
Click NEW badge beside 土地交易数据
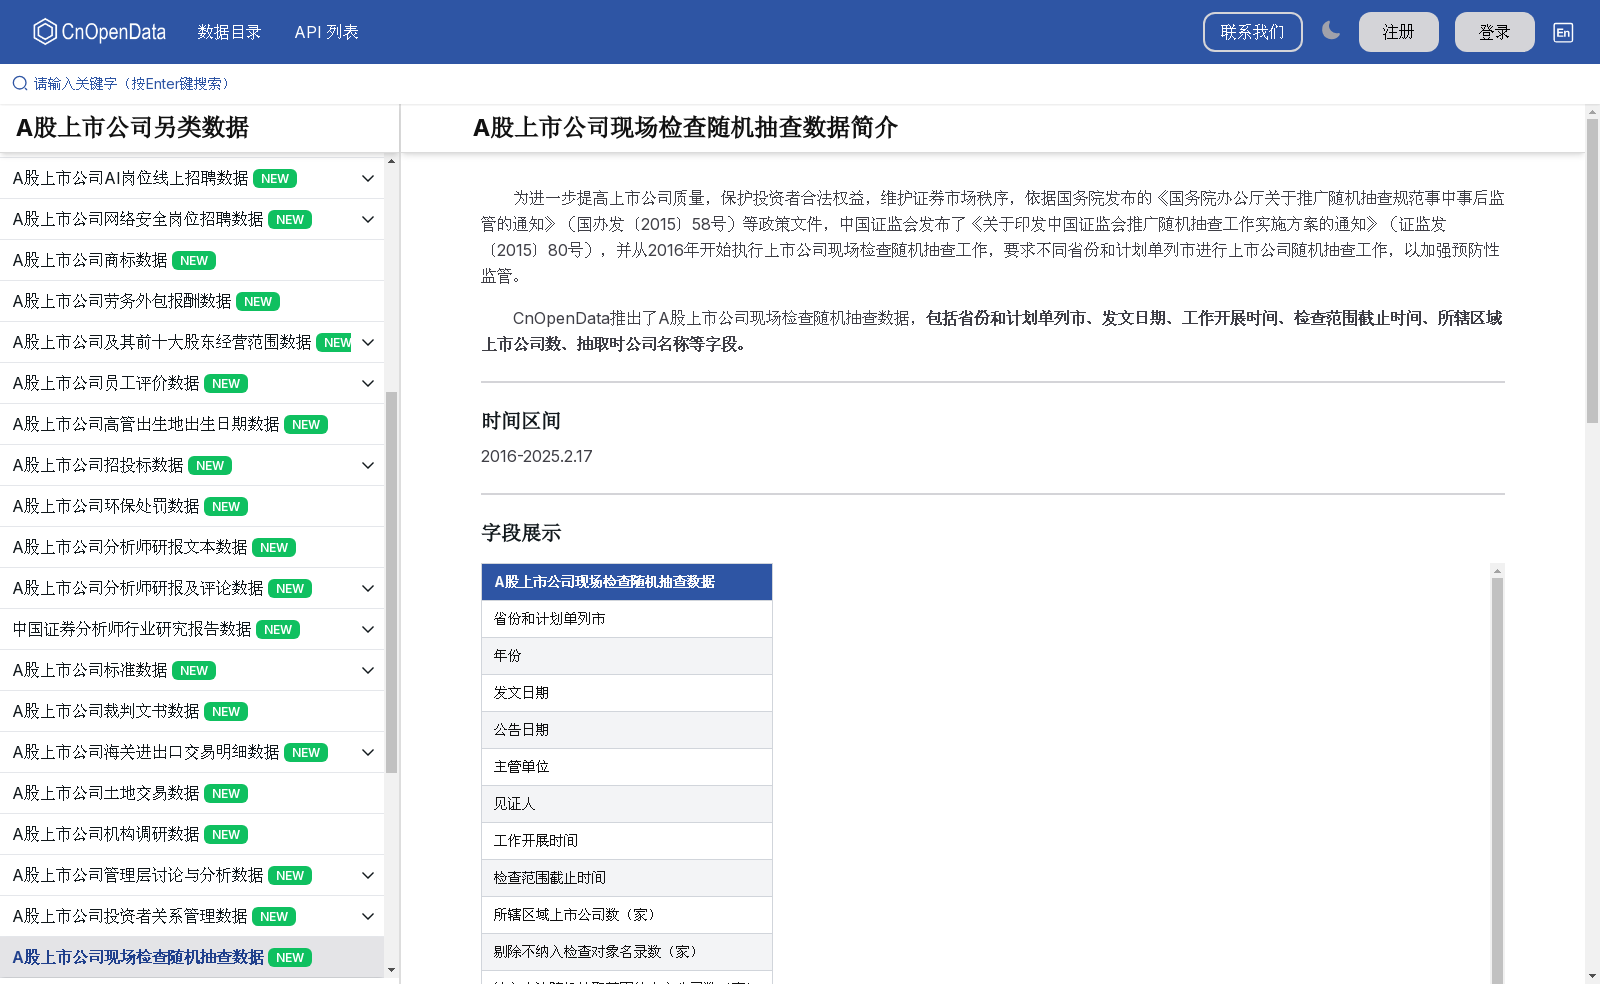point(226,794)
